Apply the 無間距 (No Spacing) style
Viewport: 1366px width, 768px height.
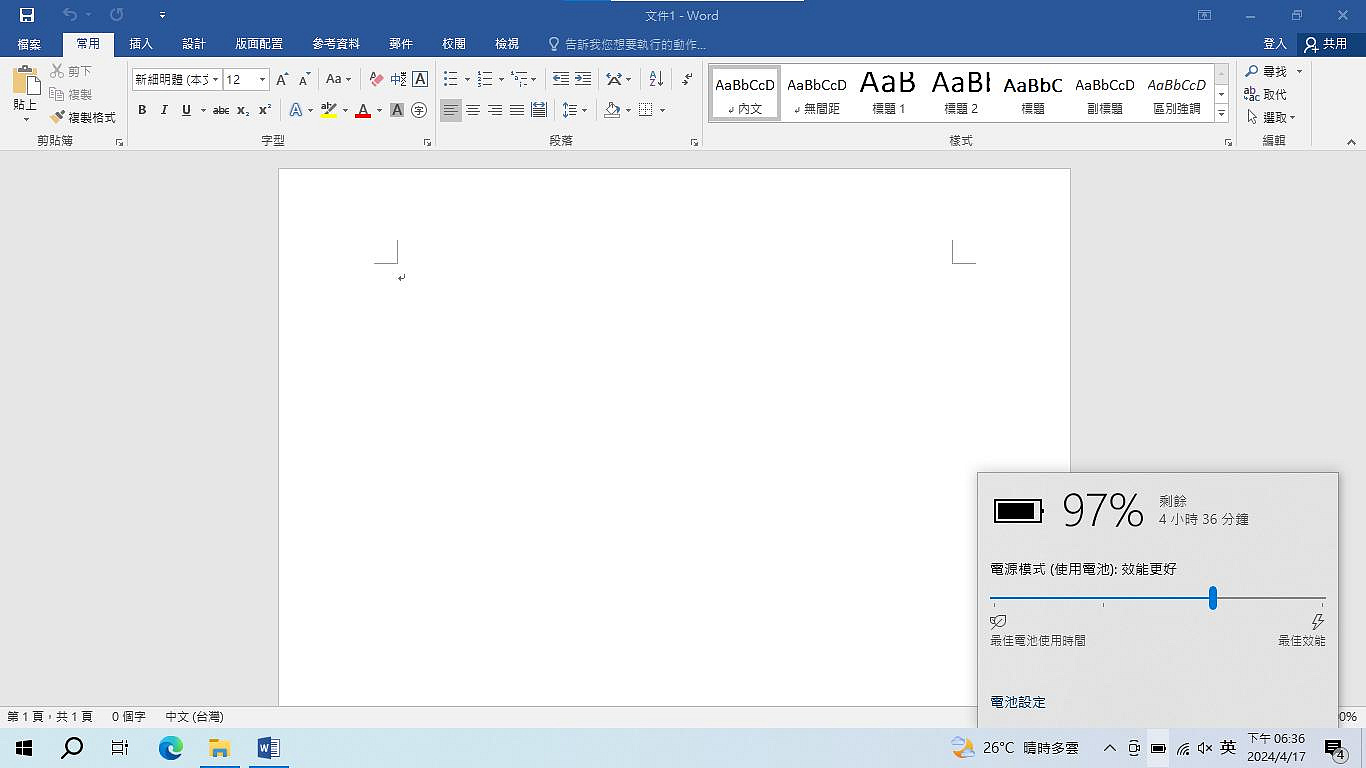(817, 93)
